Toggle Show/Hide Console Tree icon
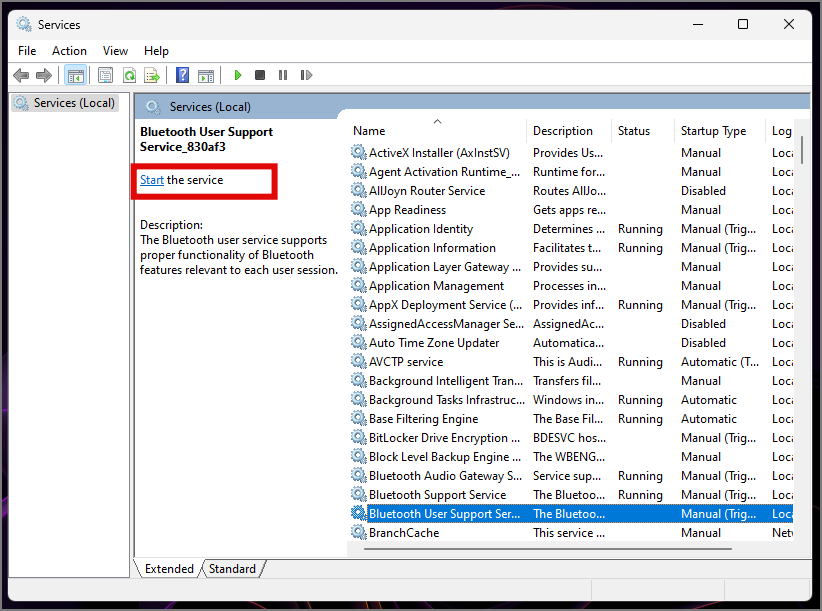822x611 pixels. coord(75,75)
